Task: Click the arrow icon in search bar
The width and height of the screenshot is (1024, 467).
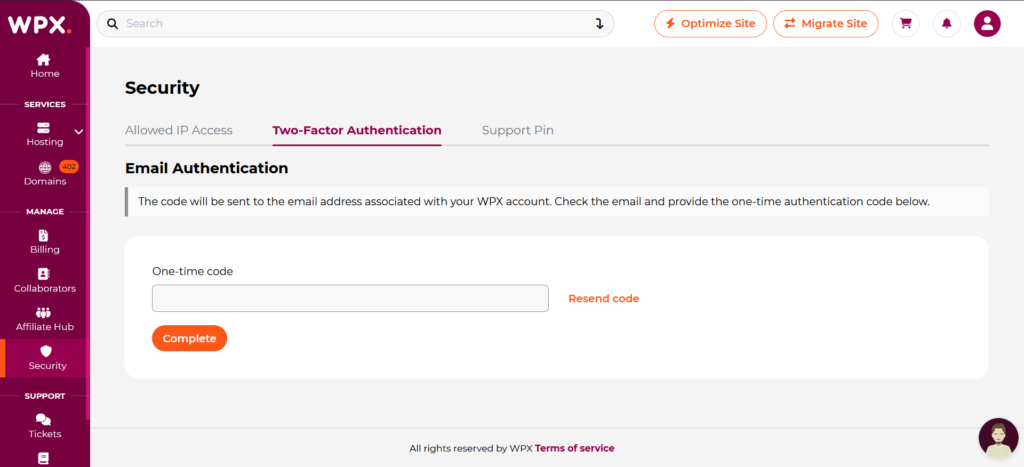Action: [x=599, y=23]
